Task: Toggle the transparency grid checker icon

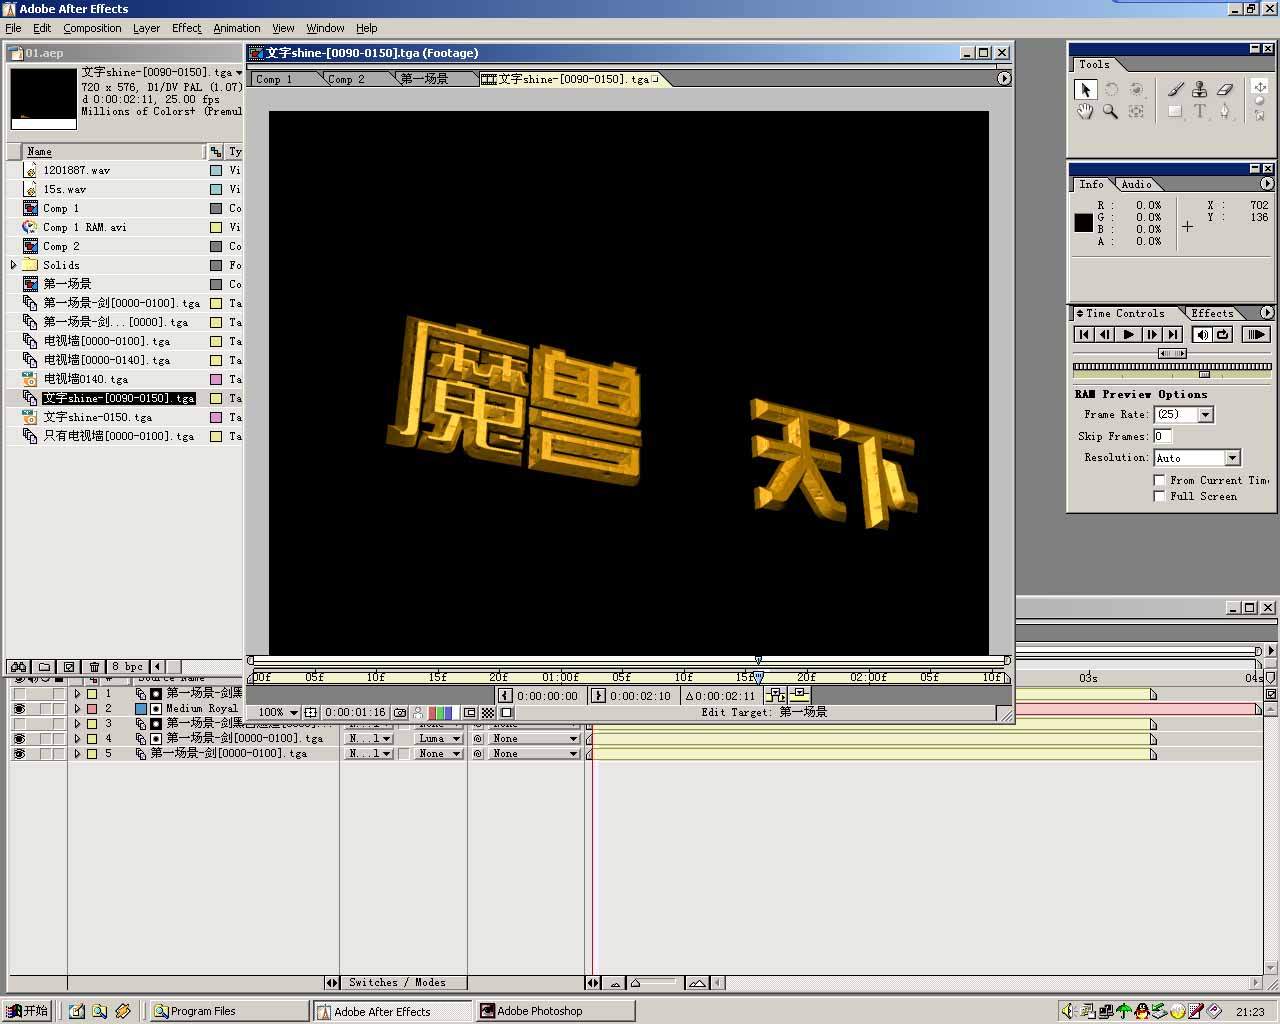Action: pyautogui.click(x=488, y=713)
